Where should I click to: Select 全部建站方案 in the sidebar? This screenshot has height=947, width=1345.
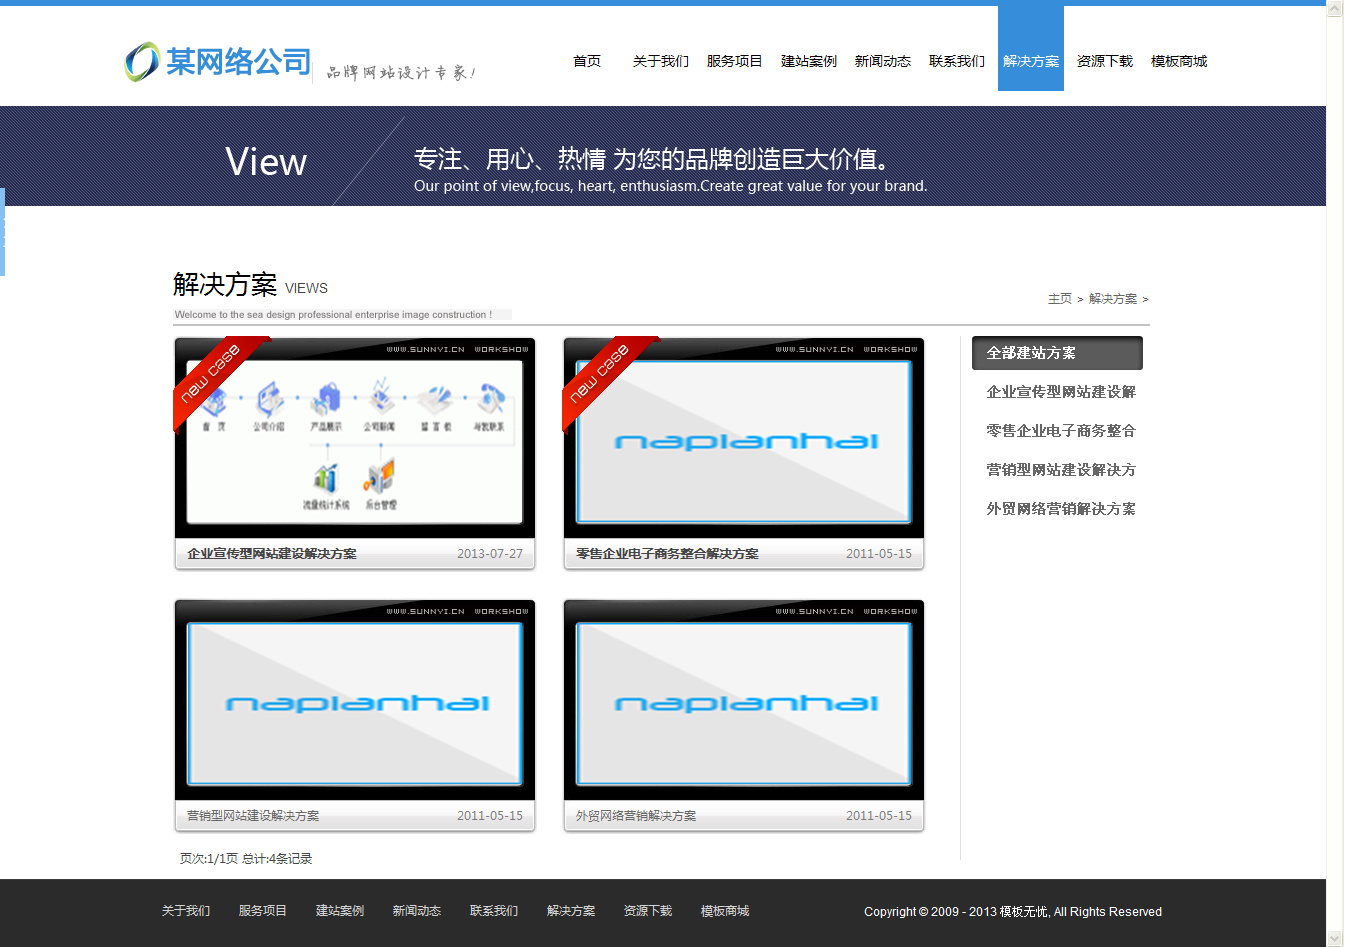[x=1056, y=353]
